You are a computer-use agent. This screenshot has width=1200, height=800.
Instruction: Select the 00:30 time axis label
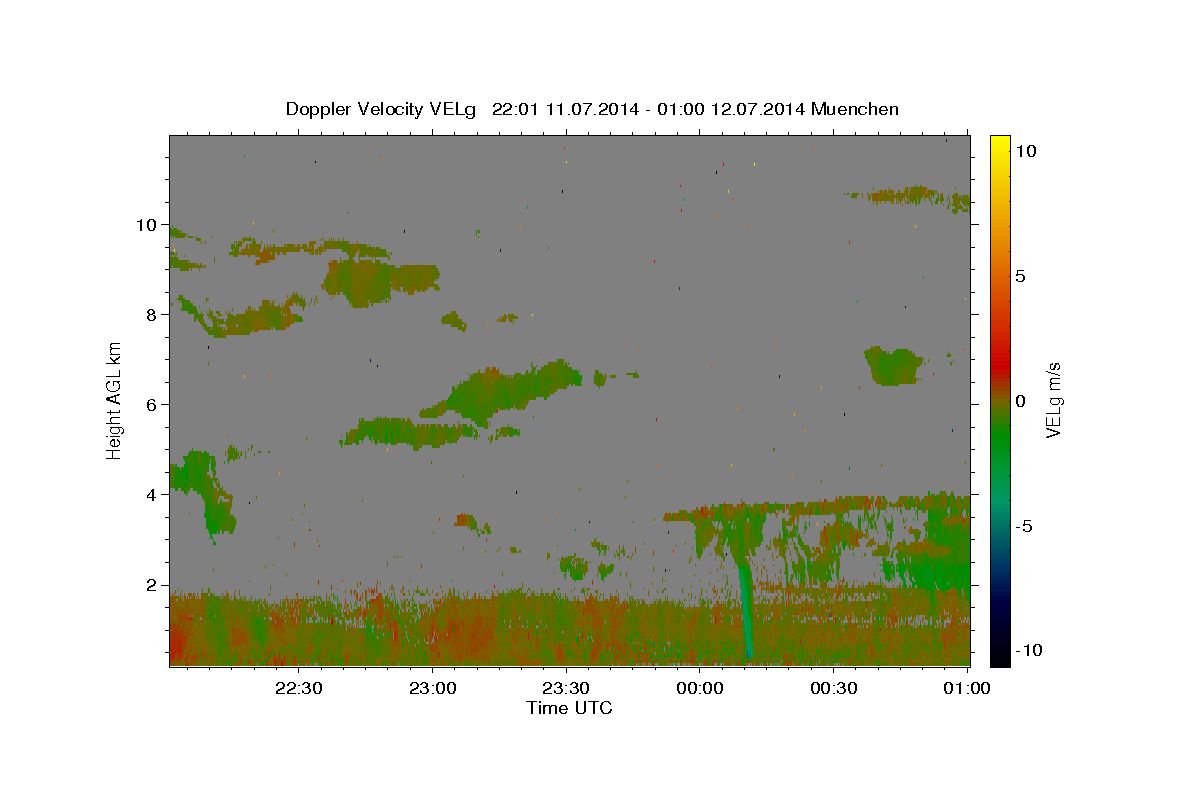point(834,688)
